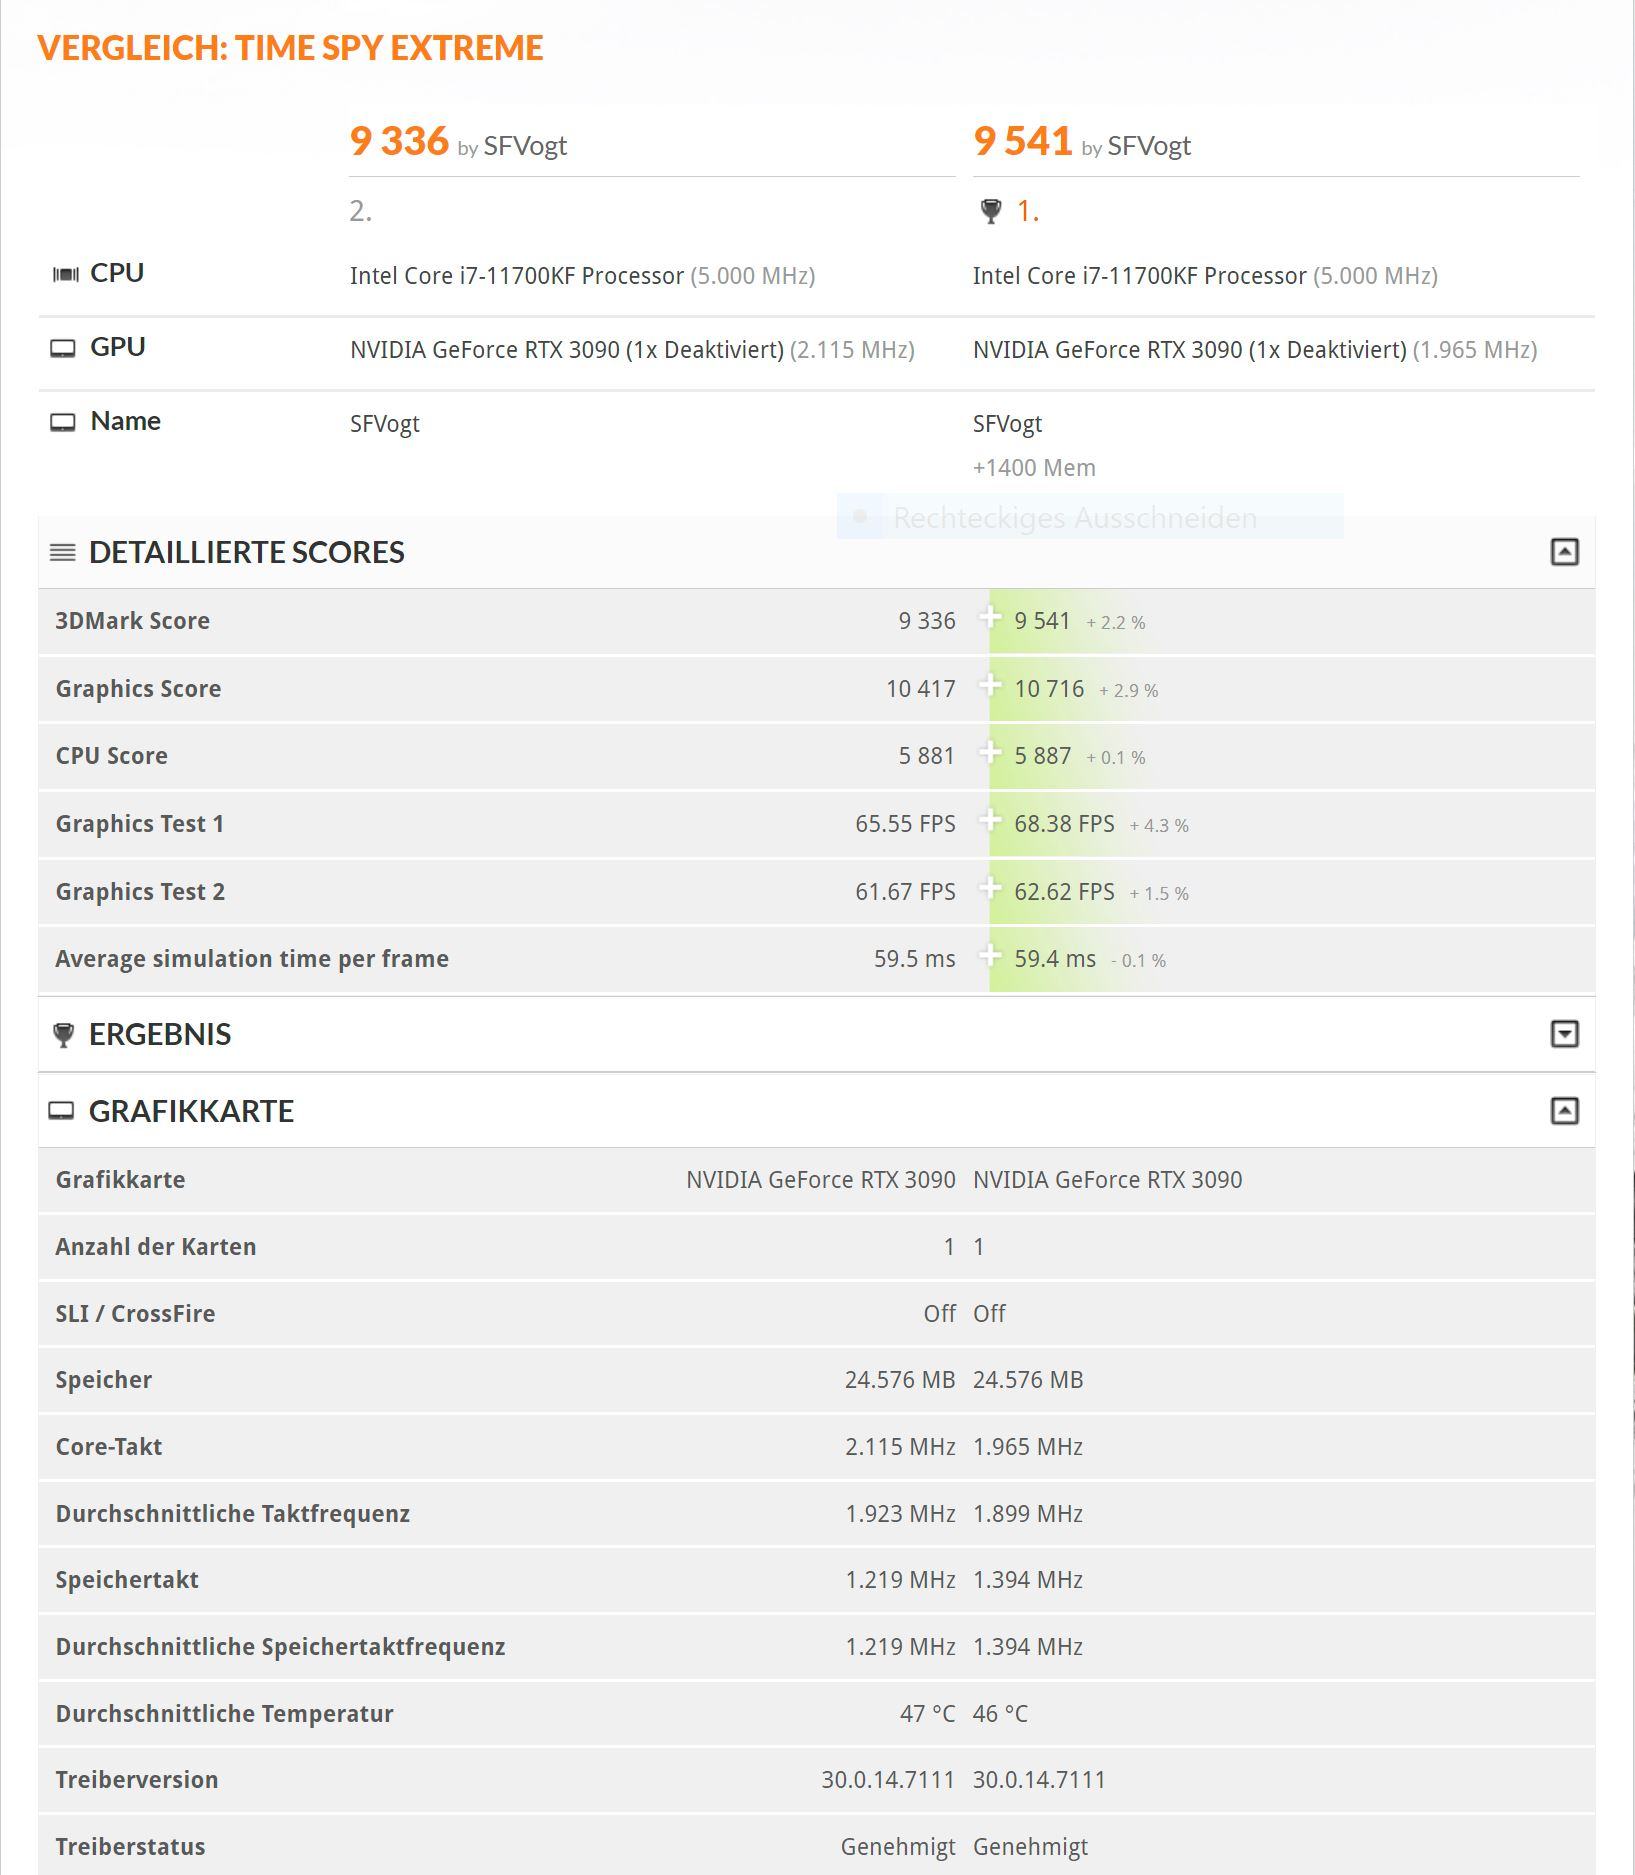1635x1875 pixels.
Task: Click the 9 541 score heading
Action: (1022, 141)
